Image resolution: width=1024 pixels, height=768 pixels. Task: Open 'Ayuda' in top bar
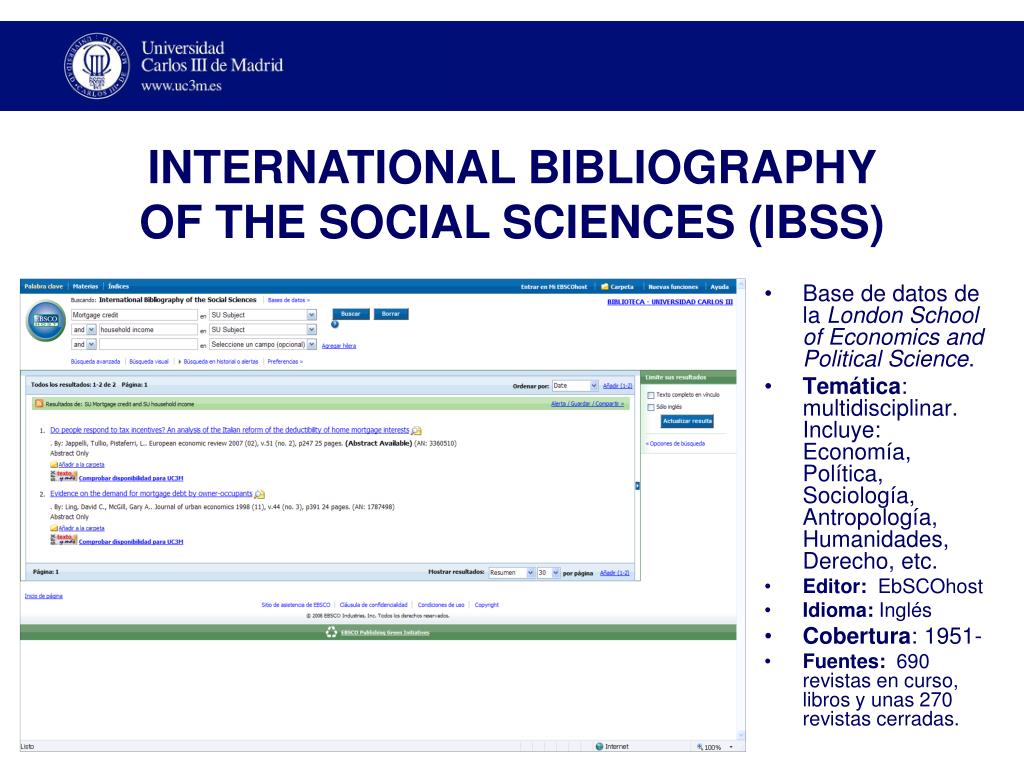(720, 287)
